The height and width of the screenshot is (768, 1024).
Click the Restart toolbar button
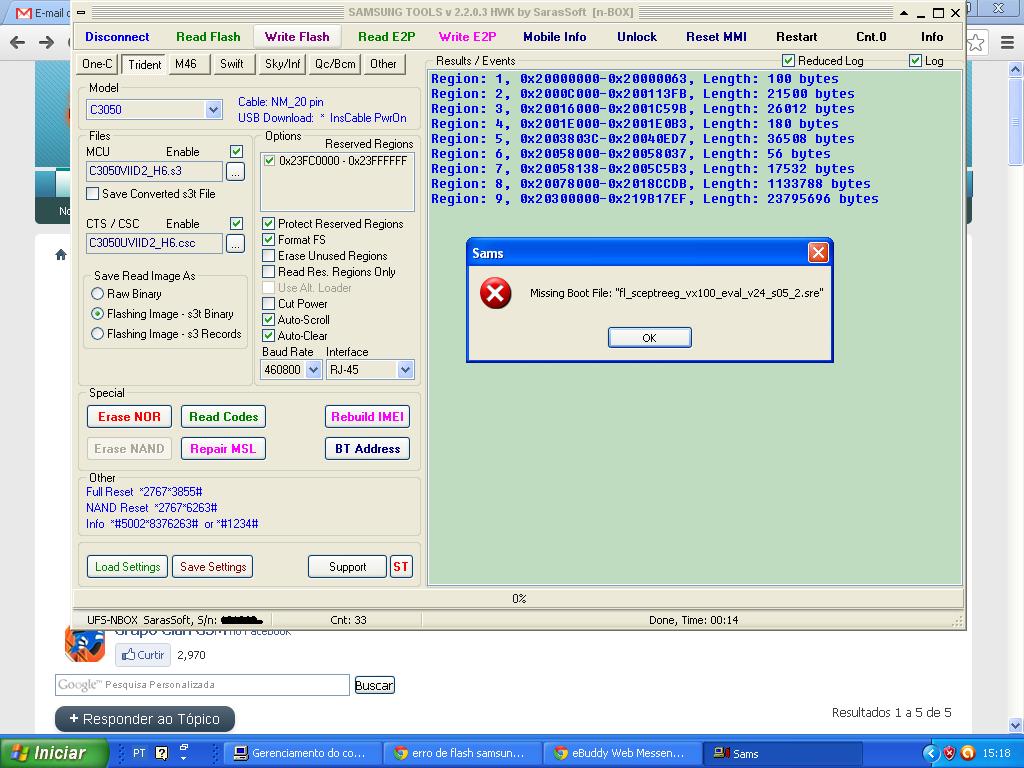[x=797, y=37]
